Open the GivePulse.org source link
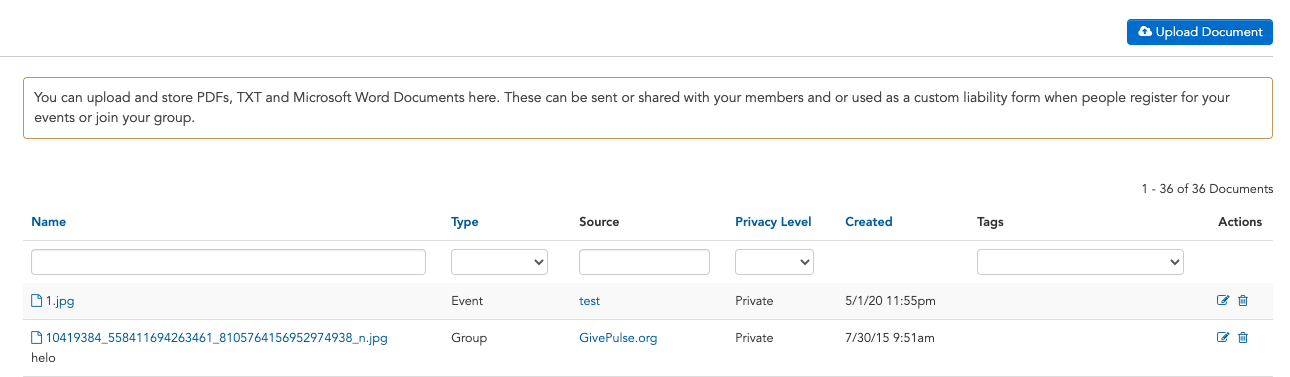 [618, 338]
